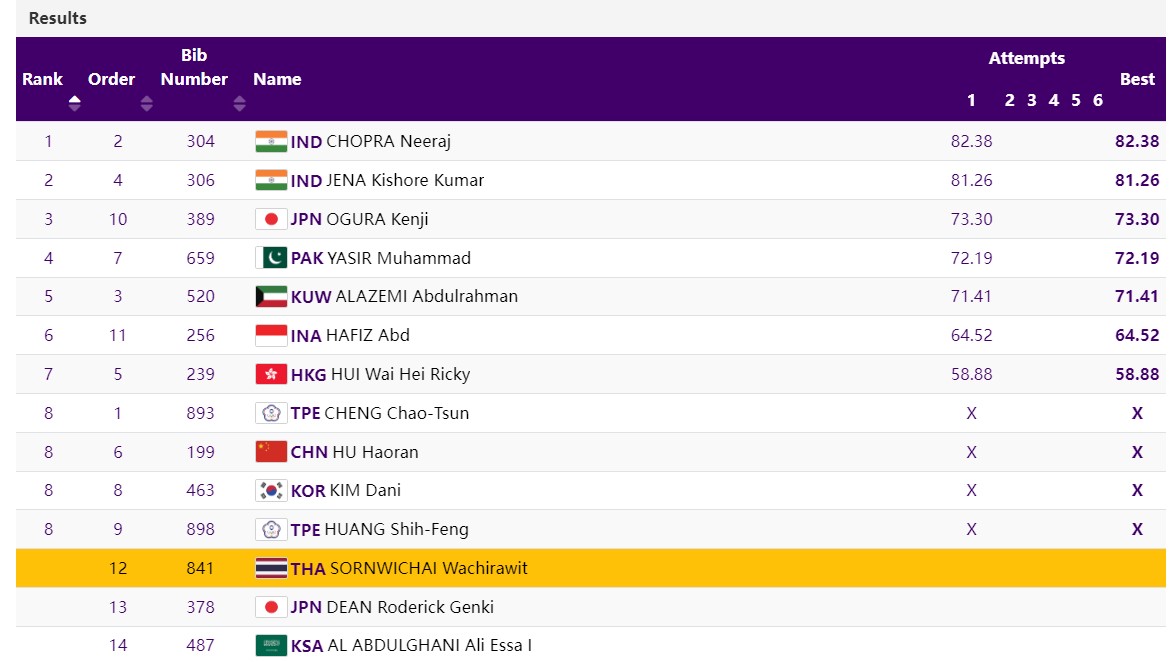Click CHENG Chao-Tsun's Chinese Taipei flag
This screenshot has width=1173, height=662.
coord(270,413)
